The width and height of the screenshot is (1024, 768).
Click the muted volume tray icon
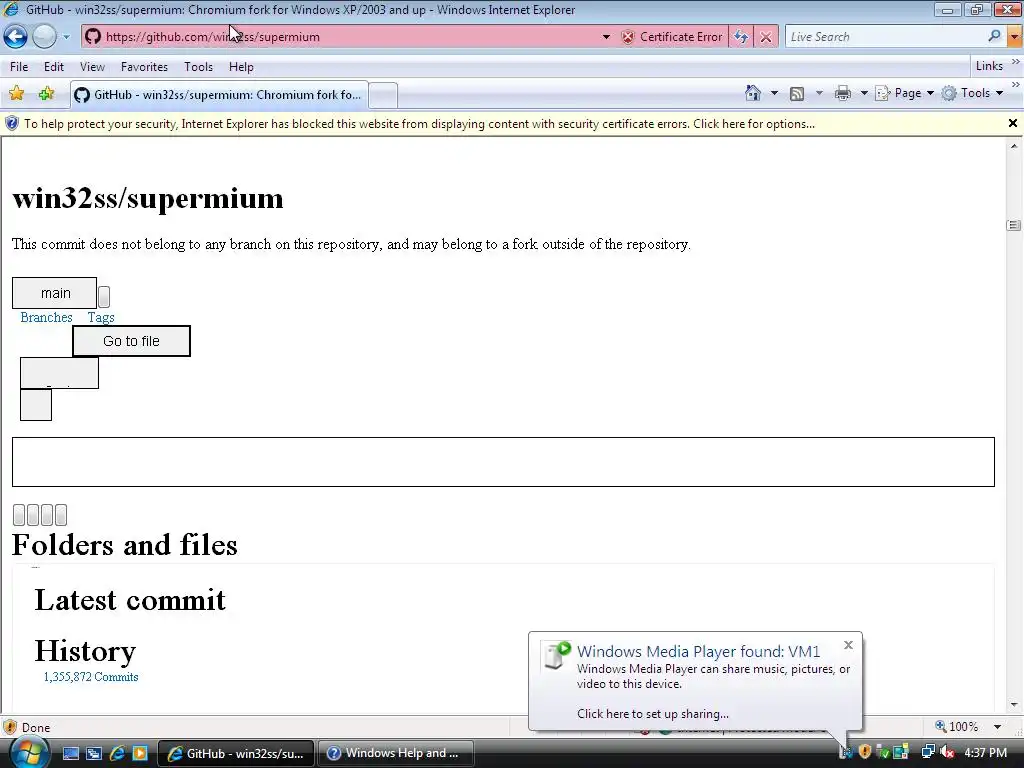pos(946,752)
